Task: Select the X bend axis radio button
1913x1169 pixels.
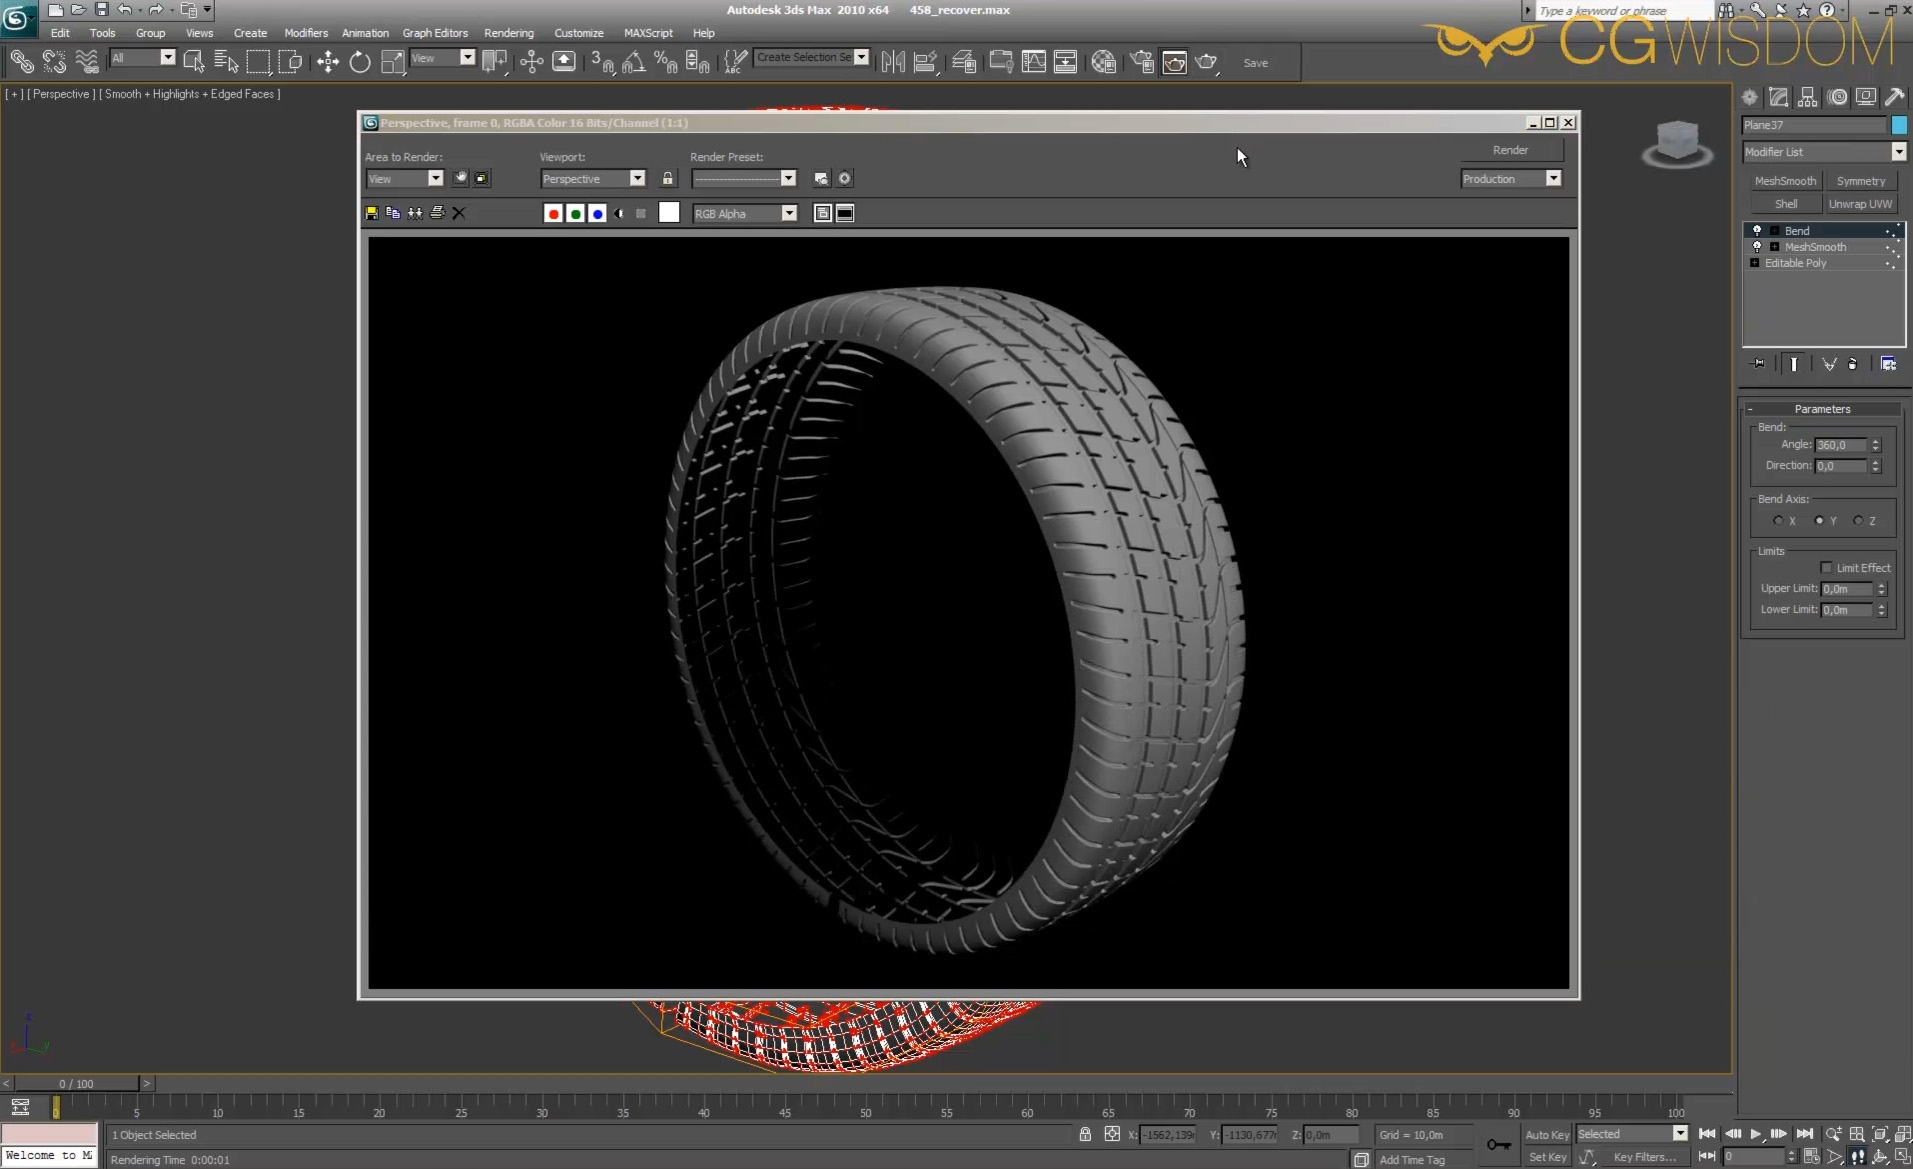Action: [1778, 521]
